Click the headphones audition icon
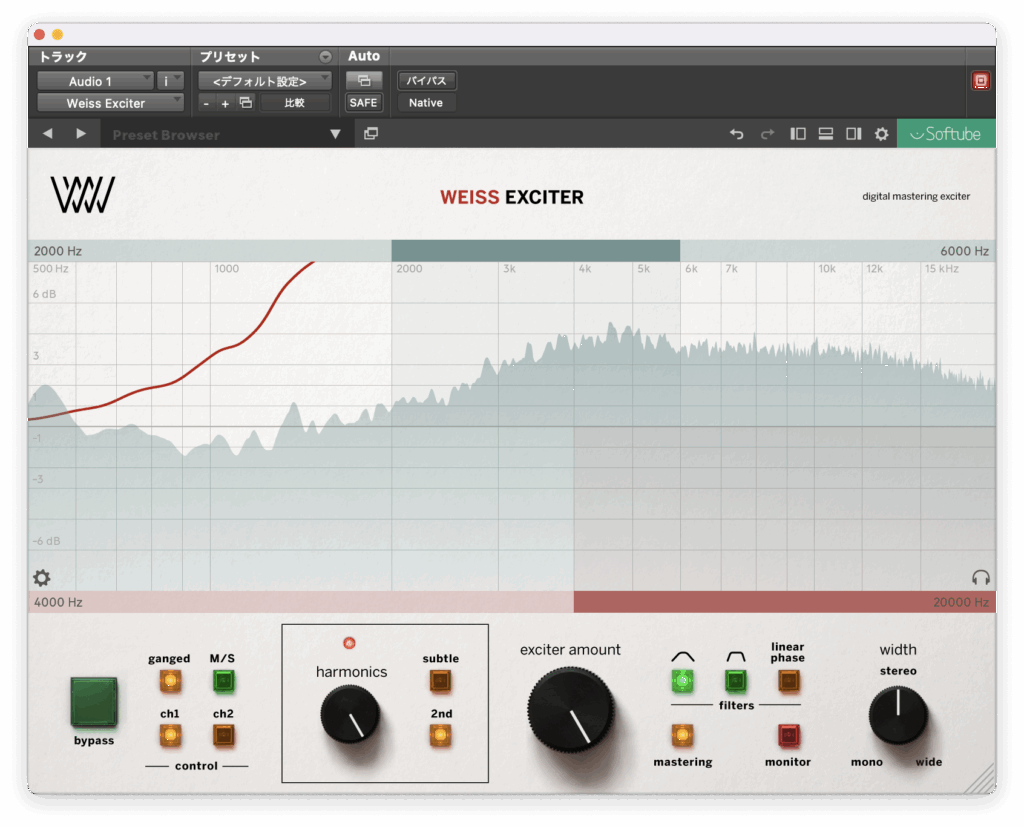Viewport: 1024px width, 827px height. click(981, 577)
